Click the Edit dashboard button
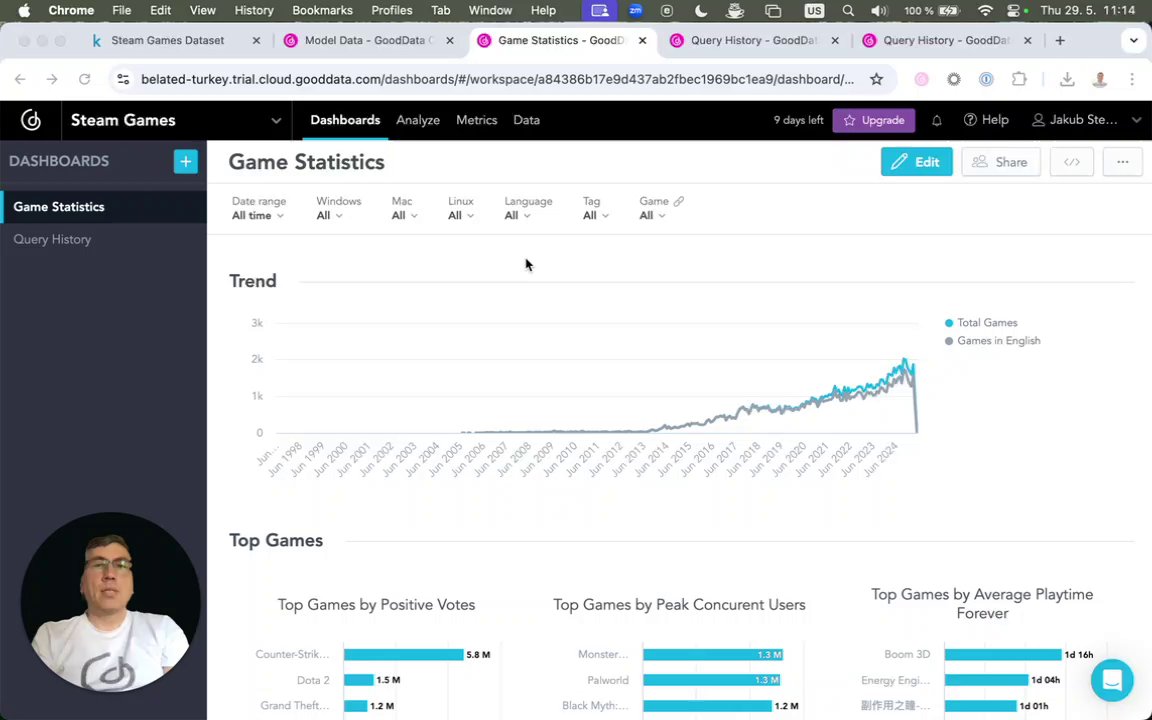Viewport: 1152px width, 720px height. (916, 162)
